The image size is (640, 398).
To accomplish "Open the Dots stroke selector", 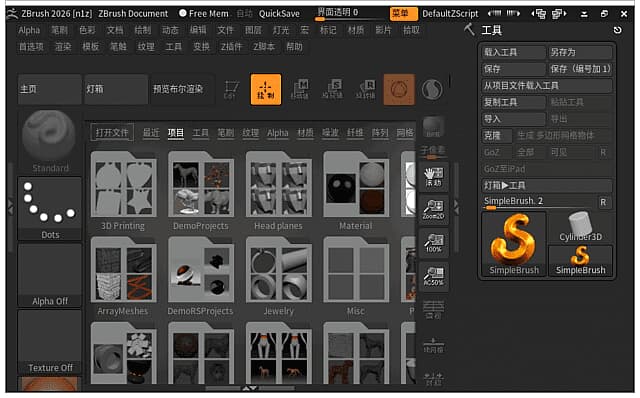I will pos(49,209).
